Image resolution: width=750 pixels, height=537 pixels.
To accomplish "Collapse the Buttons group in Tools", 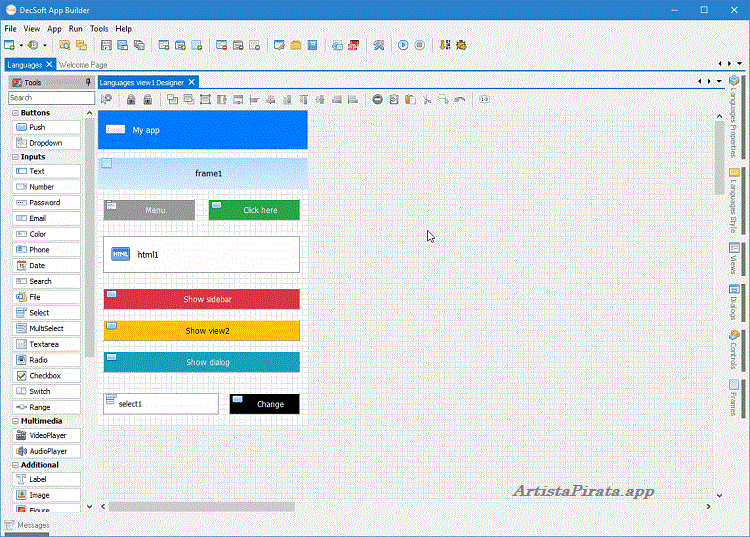I will coord(15,113).
